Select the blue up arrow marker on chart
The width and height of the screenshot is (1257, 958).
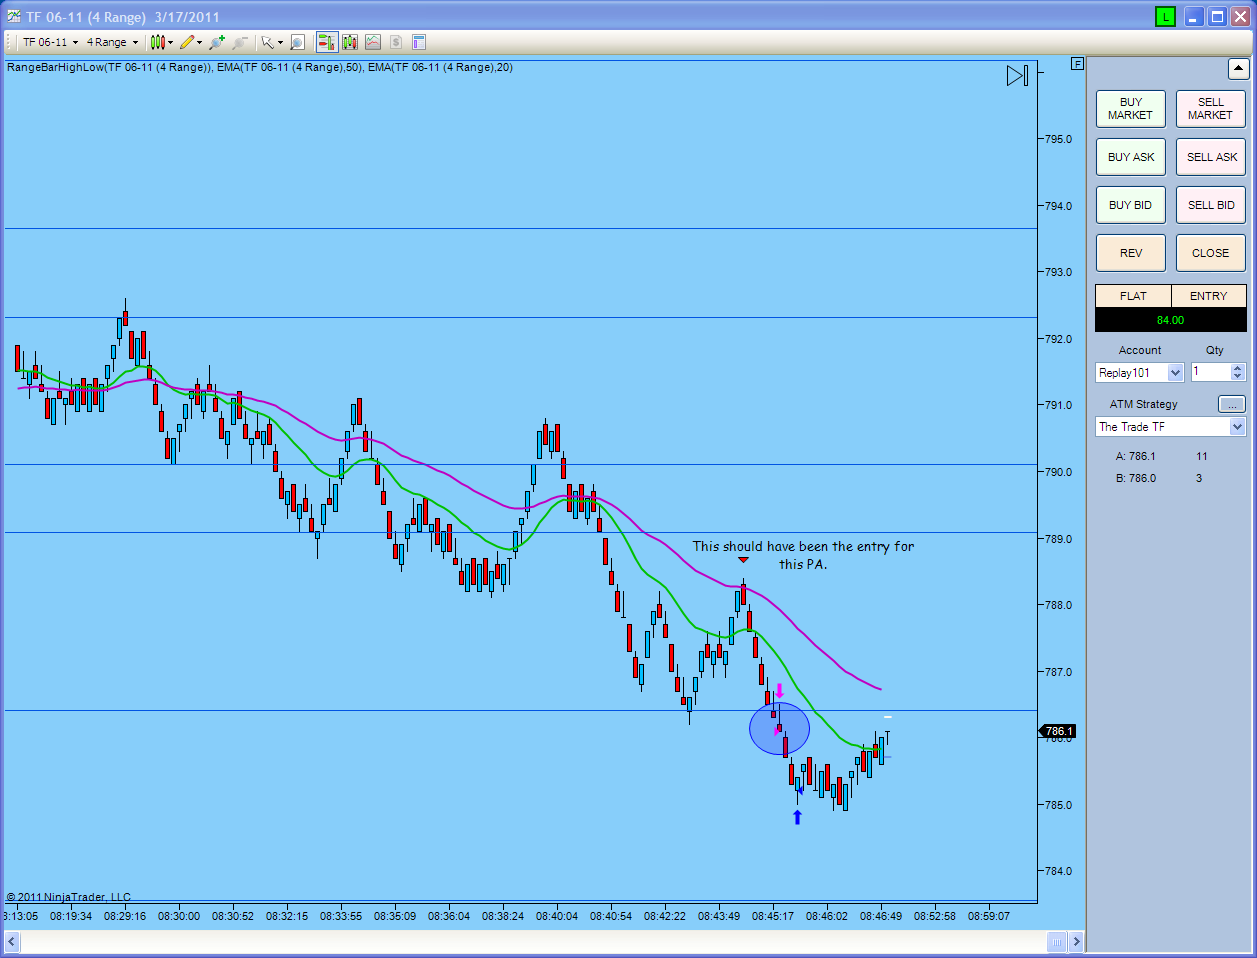tap(797, 817)
